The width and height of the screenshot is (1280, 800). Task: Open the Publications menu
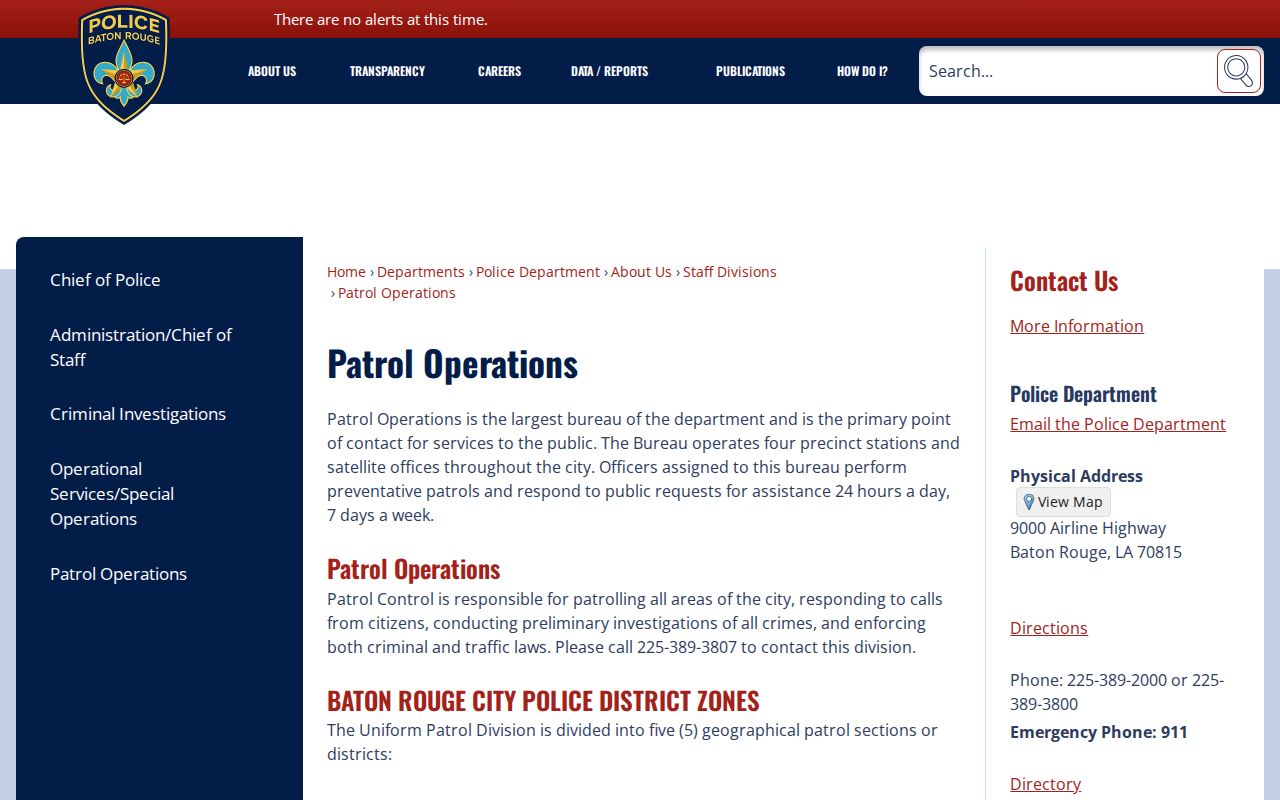click(x=750, y=71)
